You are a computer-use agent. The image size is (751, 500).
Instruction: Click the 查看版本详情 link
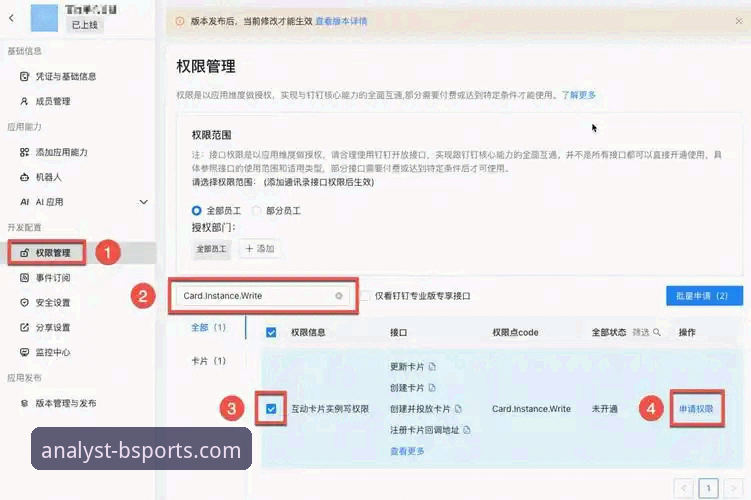(341, 21)
